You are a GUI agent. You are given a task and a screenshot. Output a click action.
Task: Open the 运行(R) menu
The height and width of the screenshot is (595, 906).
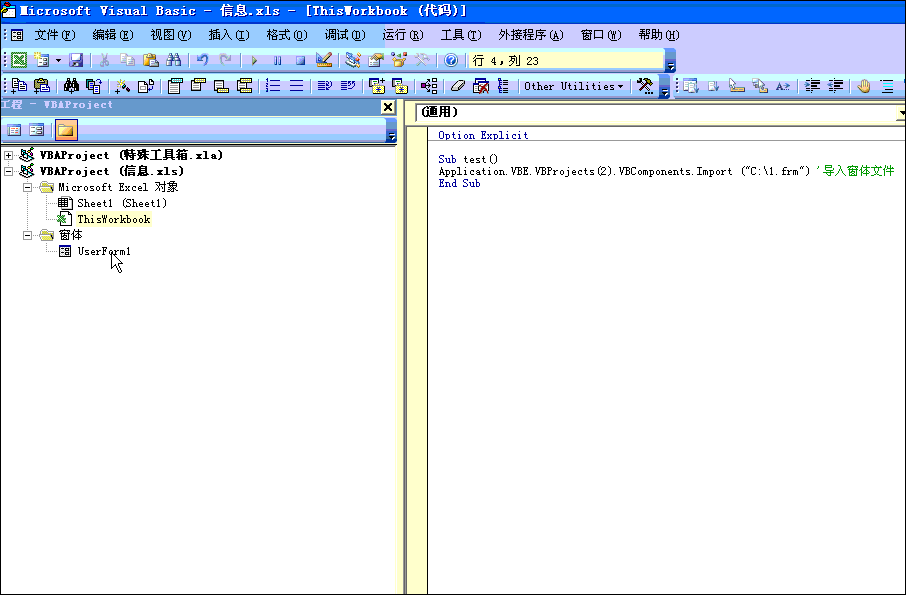403,35
